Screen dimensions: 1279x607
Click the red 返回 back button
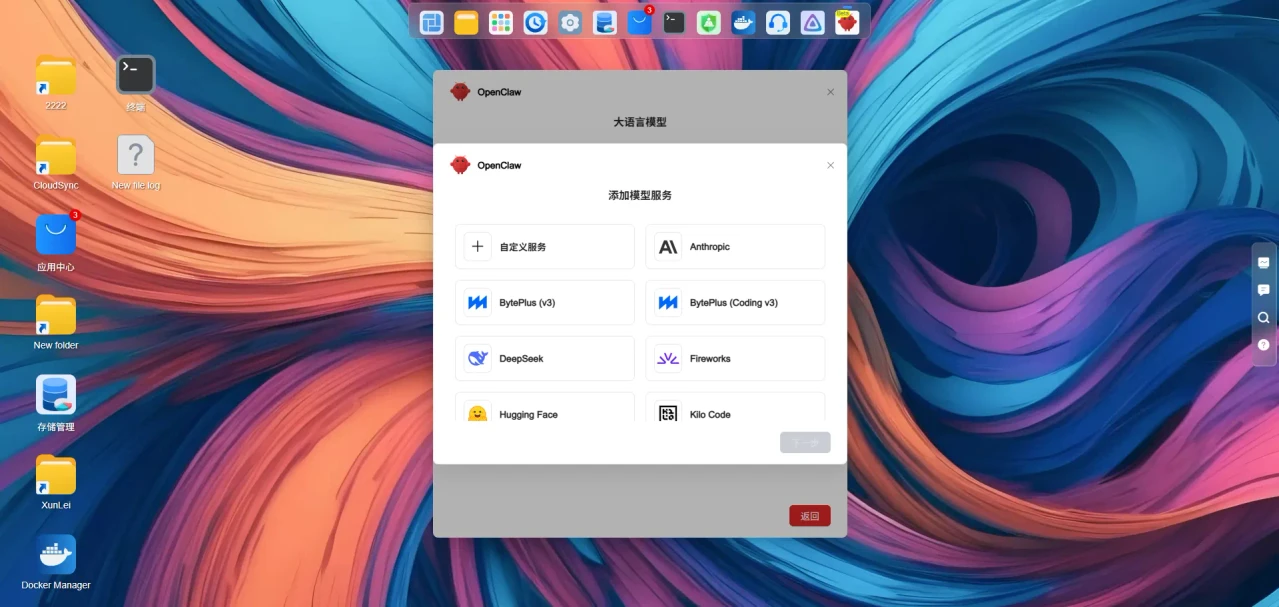point(810,516)
